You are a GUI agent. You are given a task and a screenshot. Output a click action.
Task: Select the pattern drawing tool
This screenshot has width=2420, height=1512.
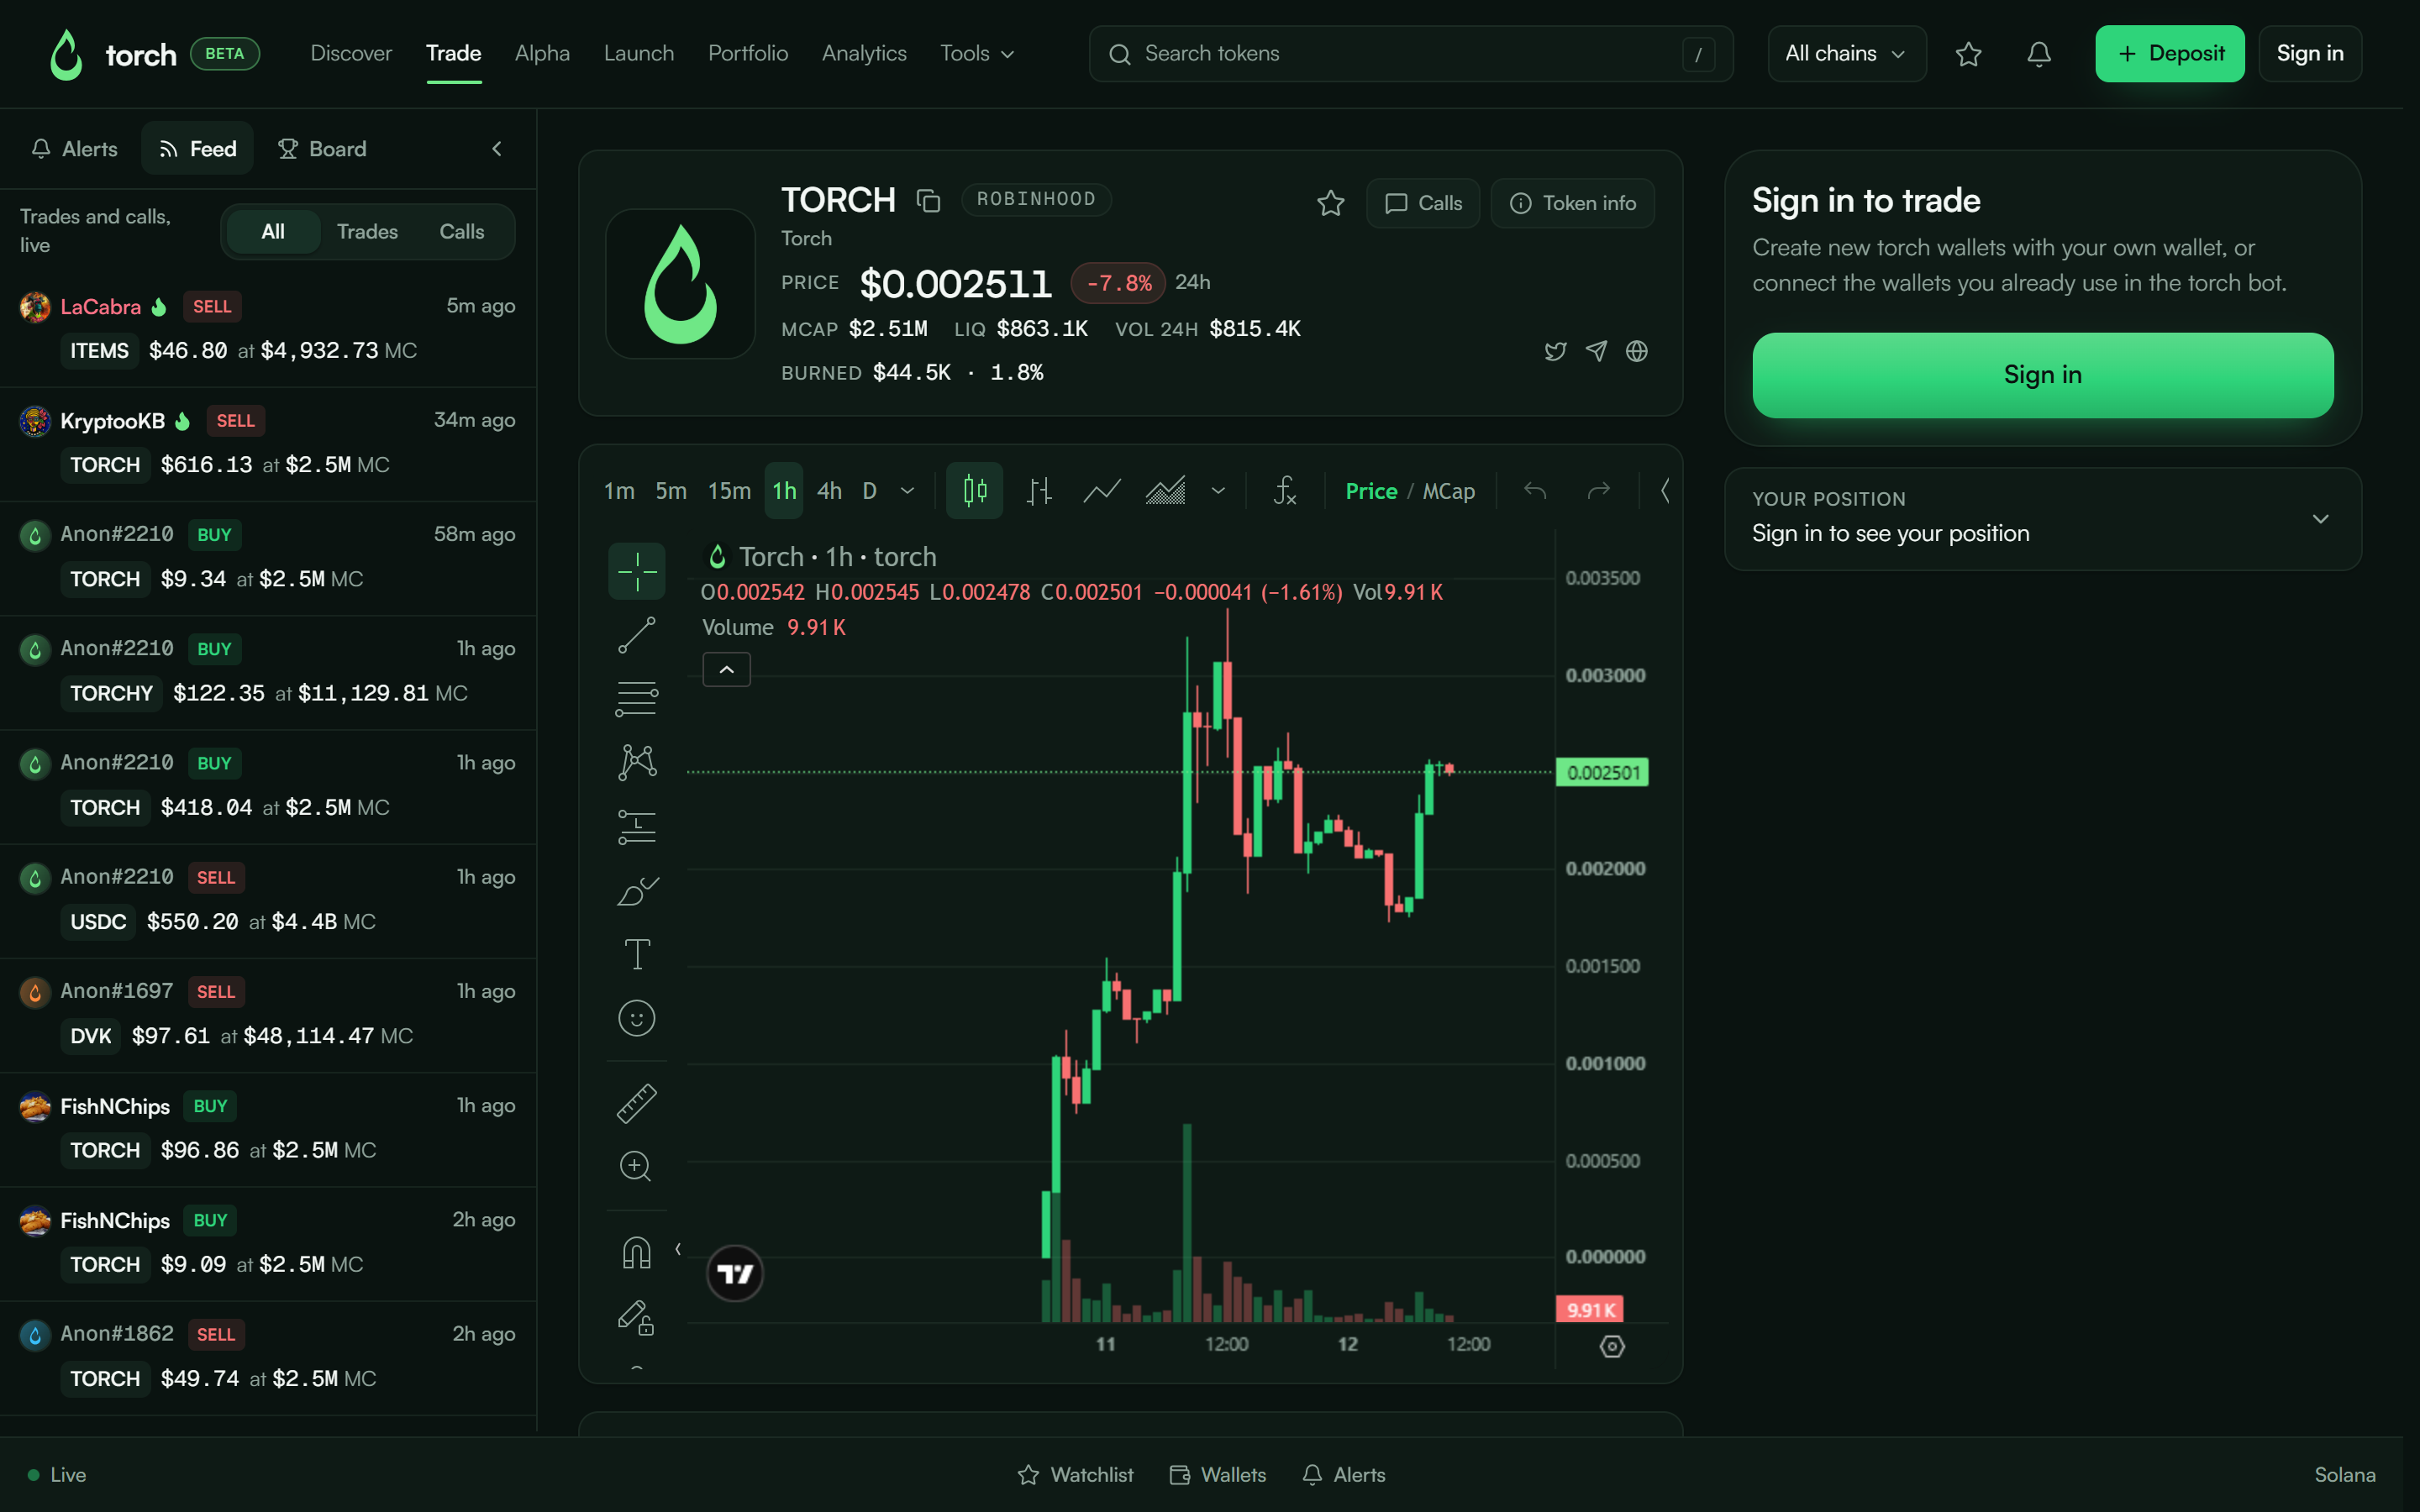tap(636, 763)
